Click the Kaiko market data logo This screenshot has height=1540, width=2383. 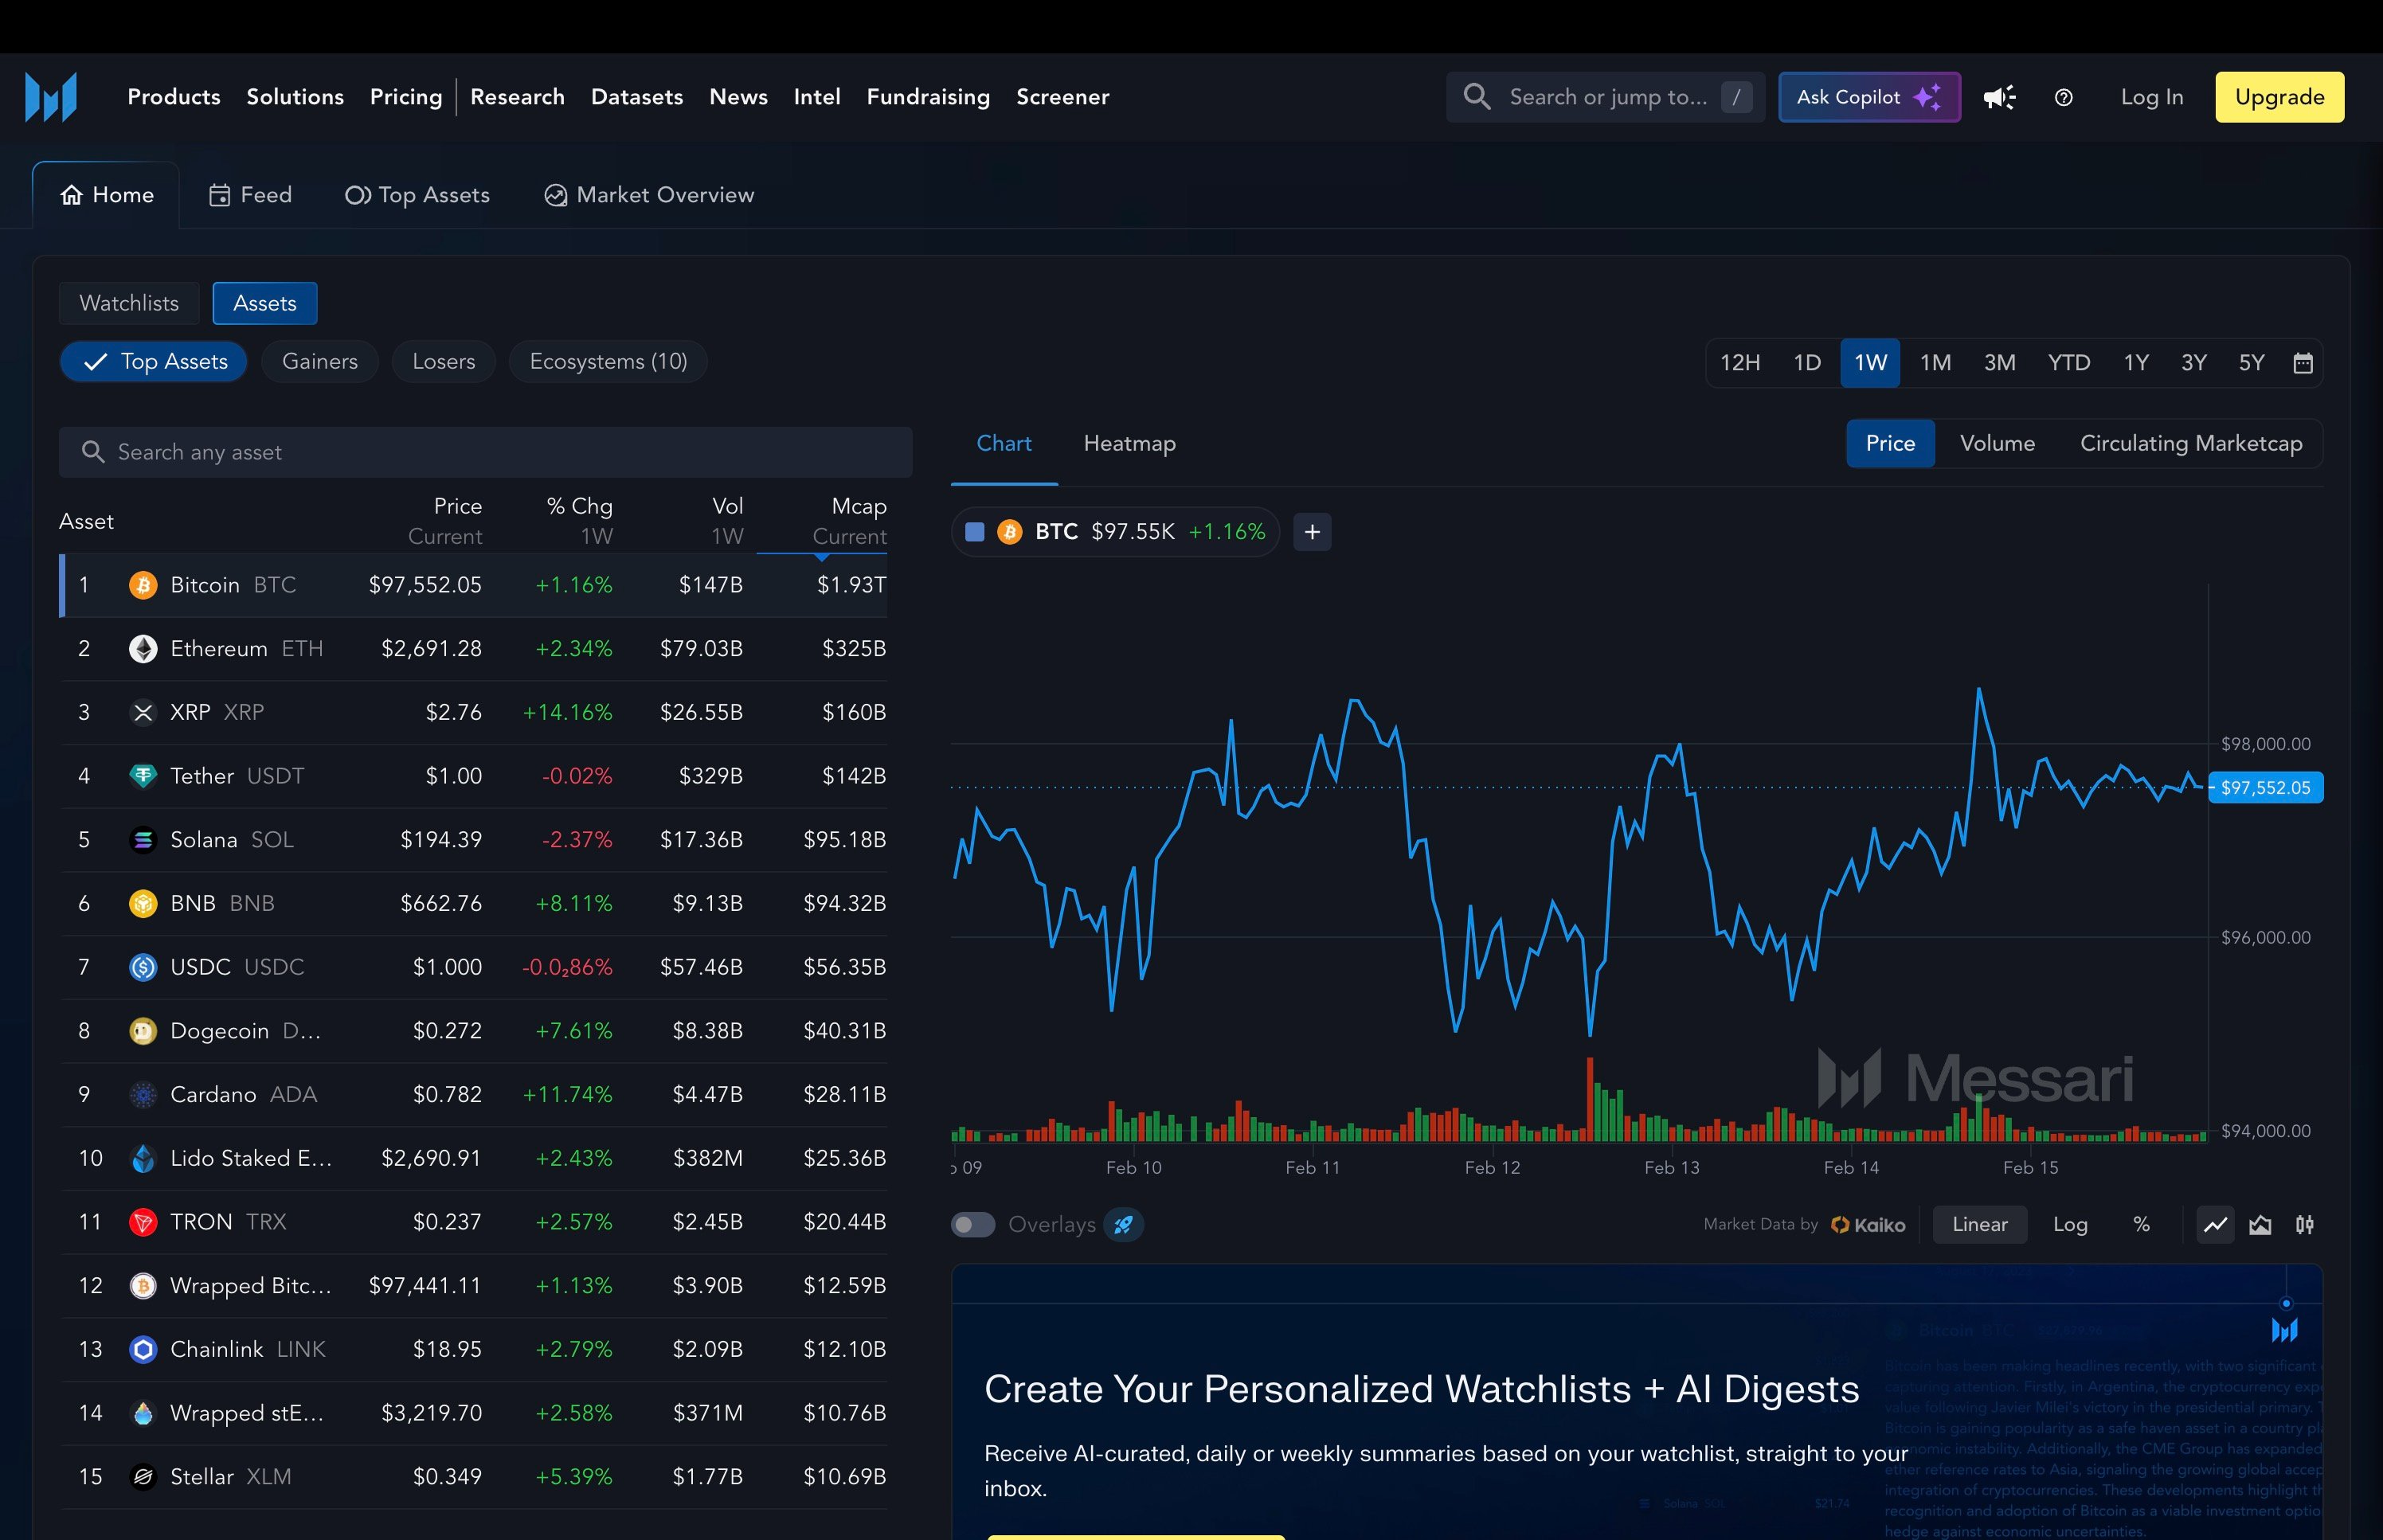[x=1868, y=1225]
